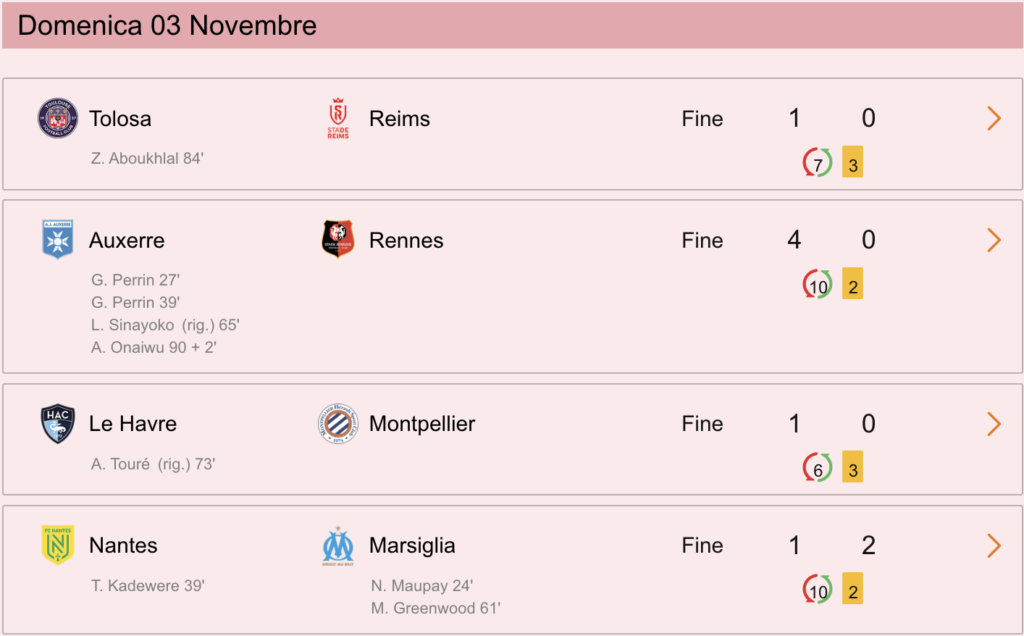
Task: Click scorer M. Greenwood 61'
Action: tap(436, 608)
